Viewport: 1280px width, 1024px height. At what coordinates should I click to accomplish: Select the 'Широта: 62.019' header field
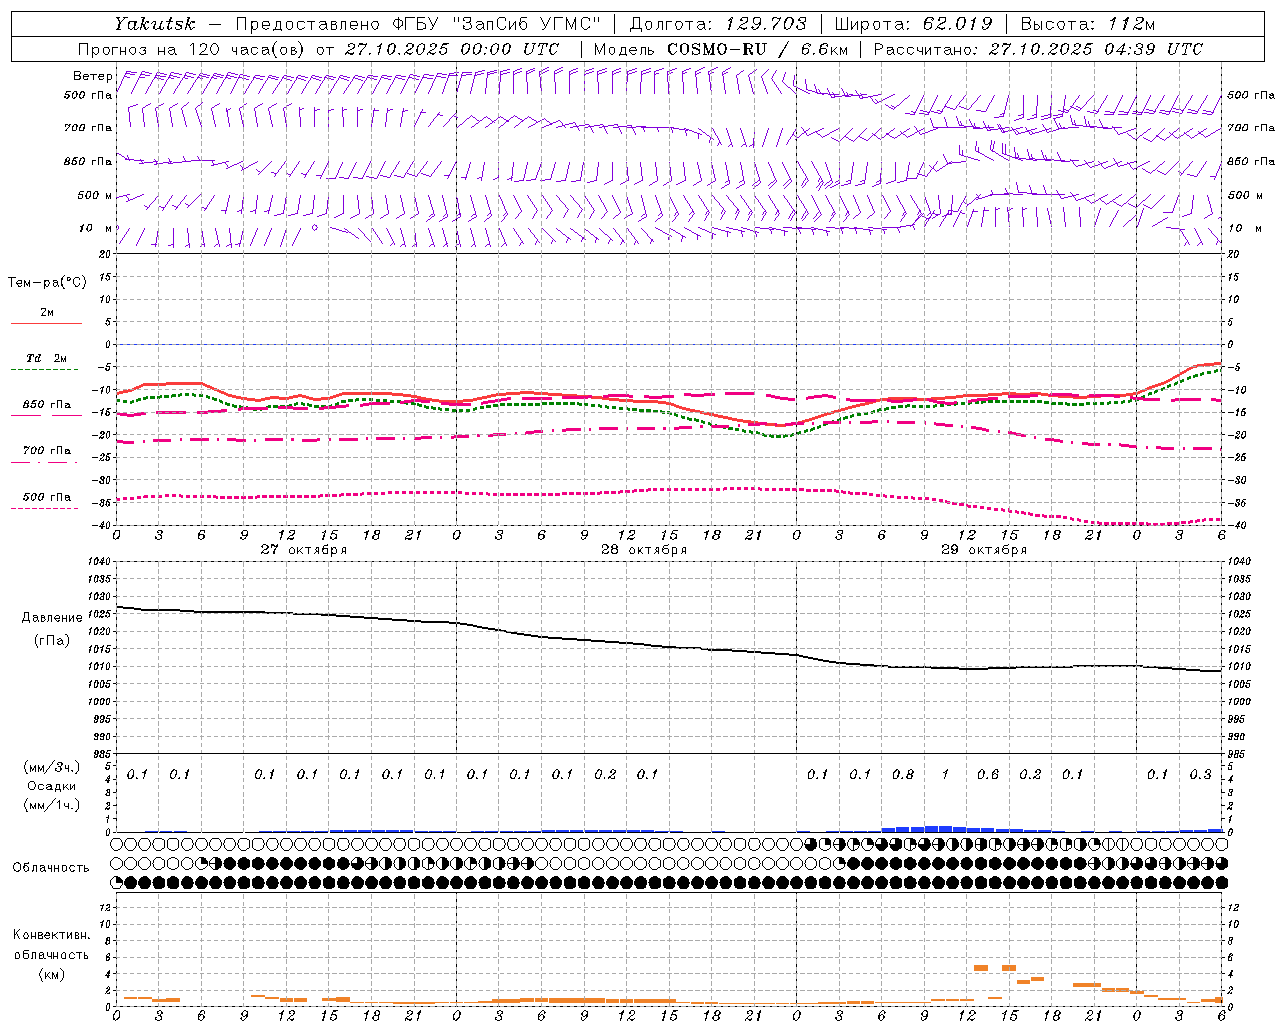(x=913, y=24)
